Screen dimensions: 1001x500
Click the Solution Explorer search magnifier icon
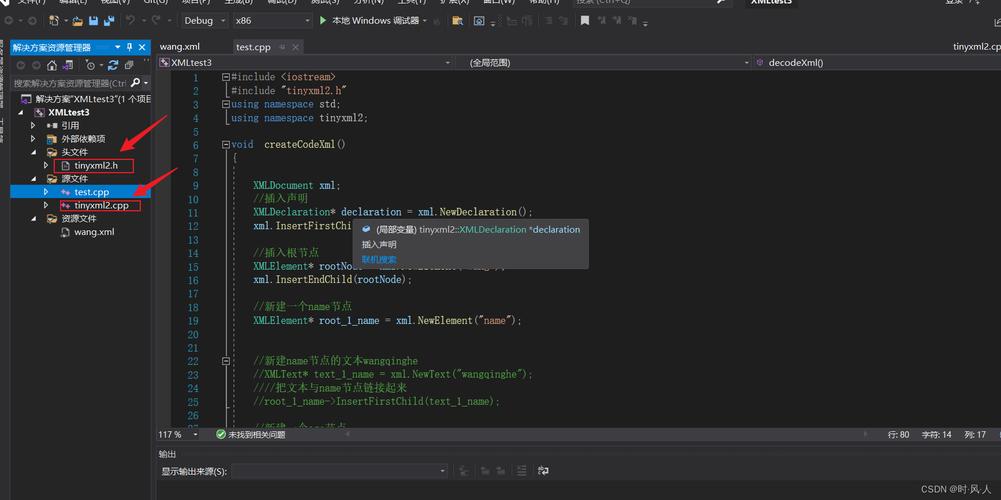[135, 83]
